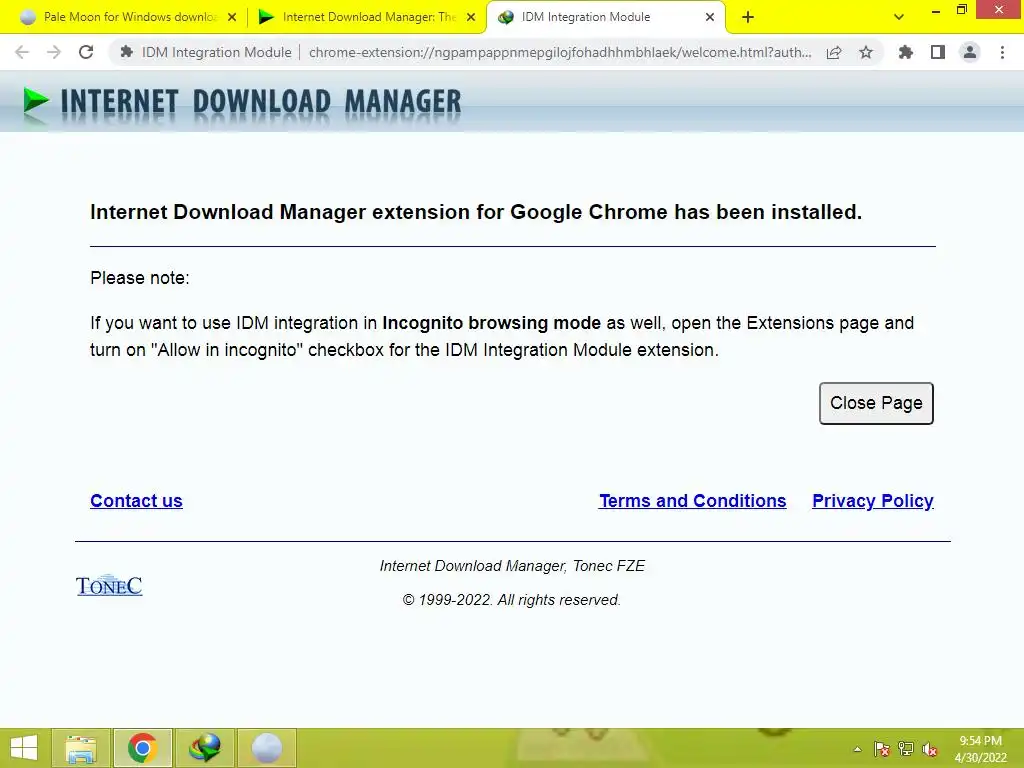The image size is (1024, 768).
Task: Close the IDM Integration Module tab
Action: 710,18
